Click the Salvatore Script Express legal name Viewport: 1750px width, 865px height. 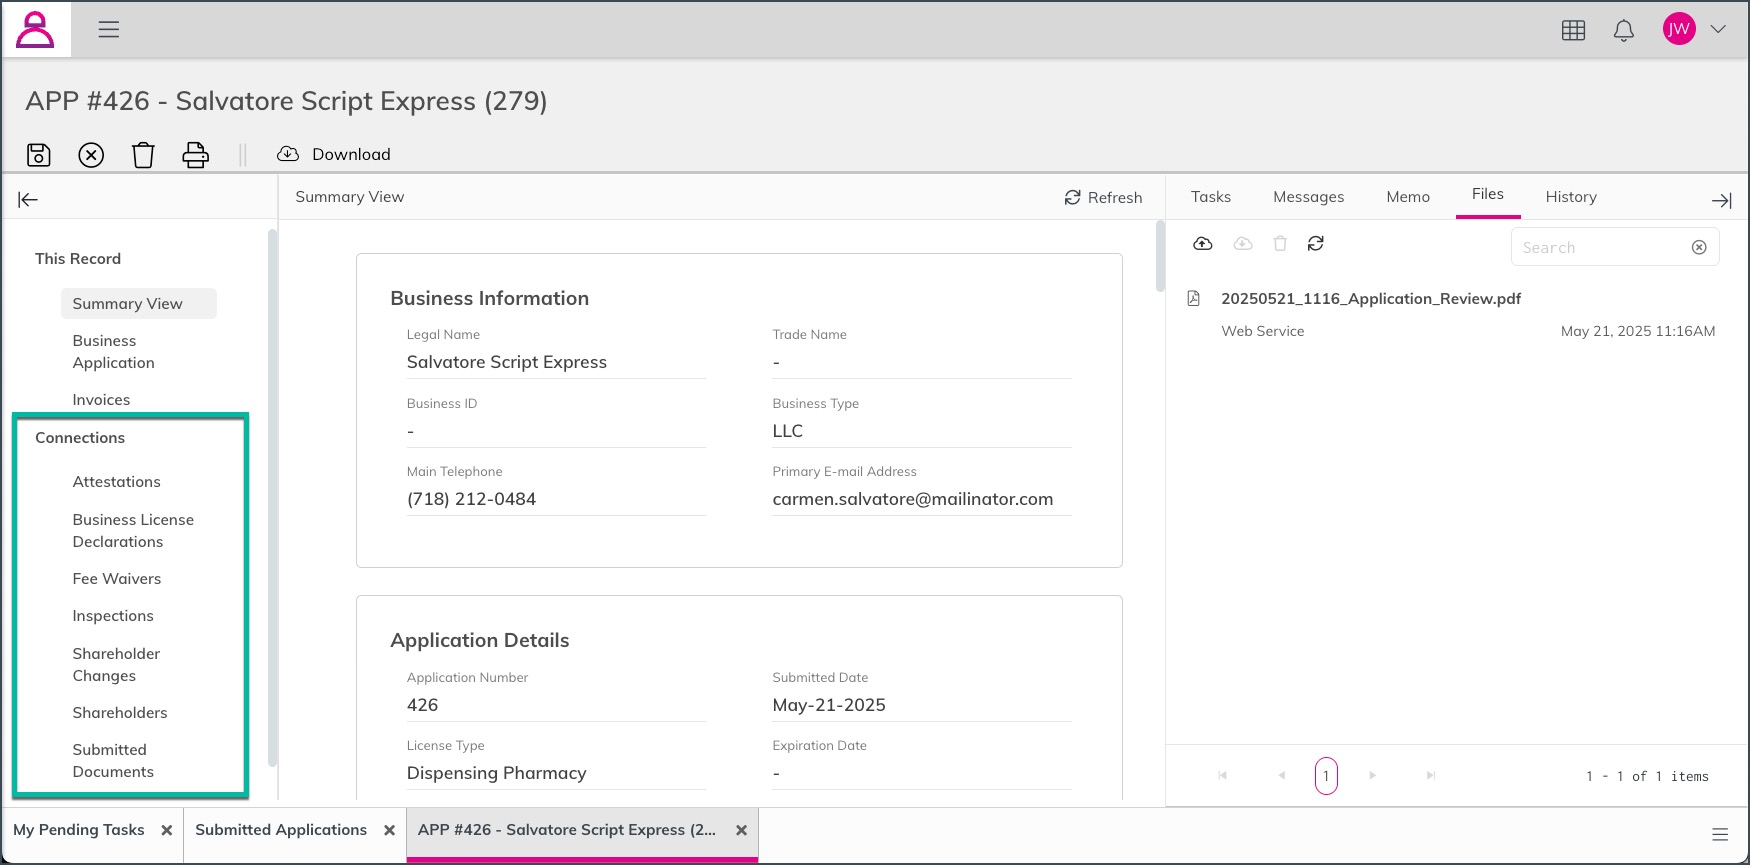(x=506, y=362)
